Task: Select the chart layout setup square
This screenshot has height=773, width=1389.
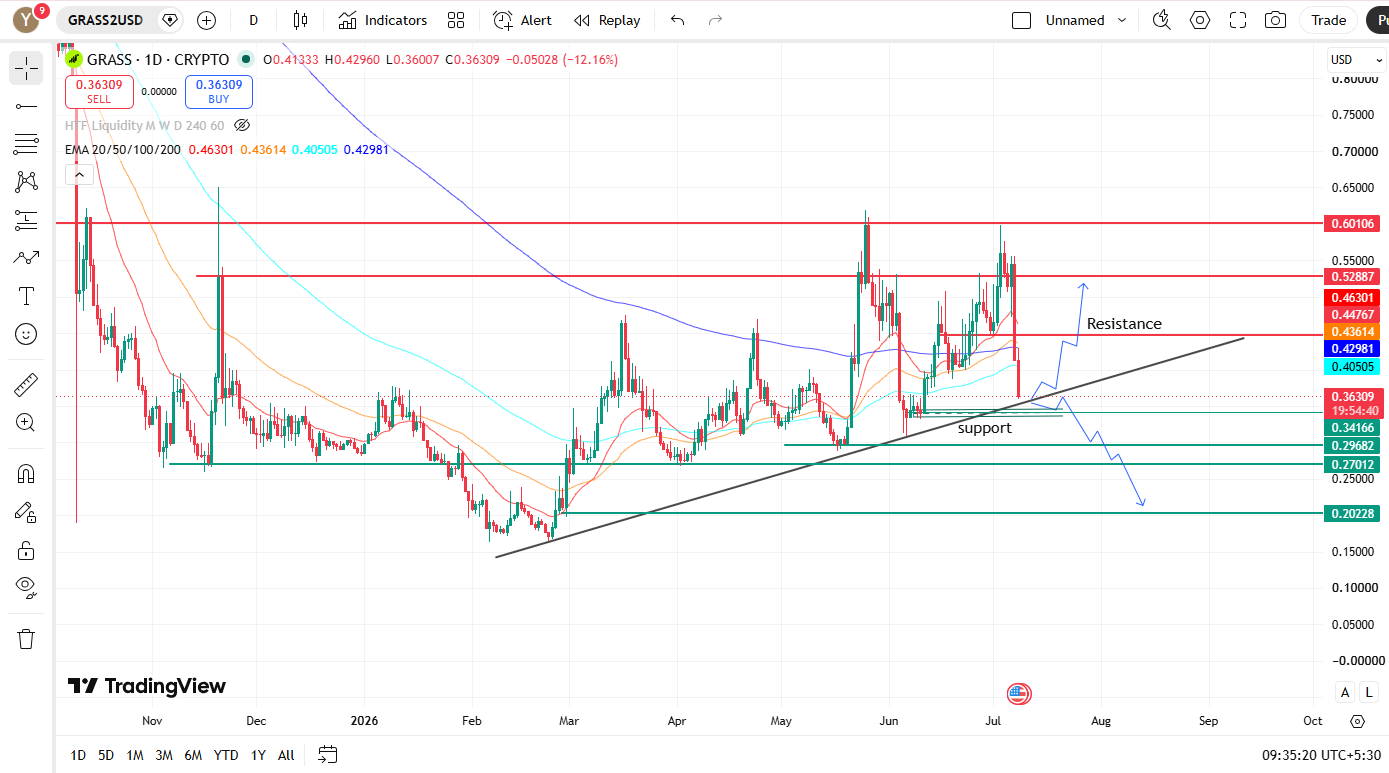Action: [x=1021, y=20]
